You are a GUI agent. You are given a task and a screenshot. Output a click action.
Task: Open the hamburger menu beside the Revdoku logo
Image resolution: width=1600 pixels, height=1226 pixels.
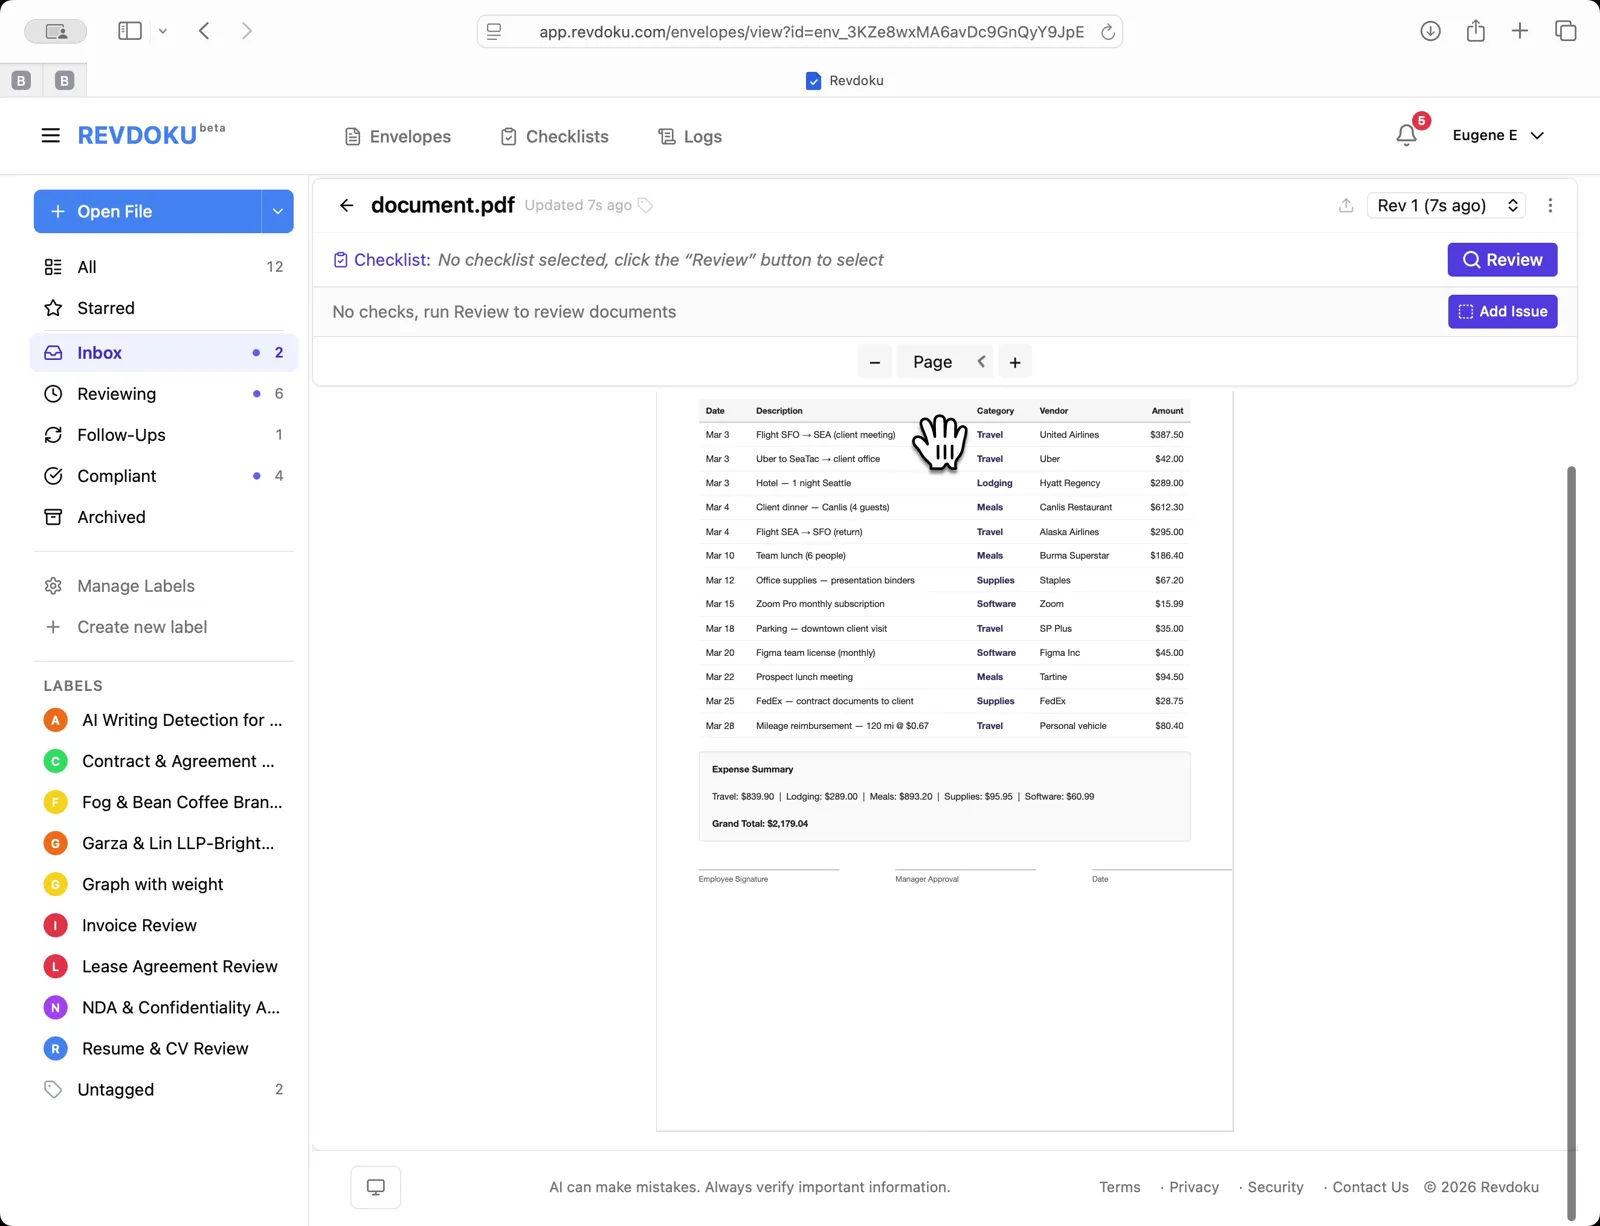pyautogui.click(x=50, y=135)
